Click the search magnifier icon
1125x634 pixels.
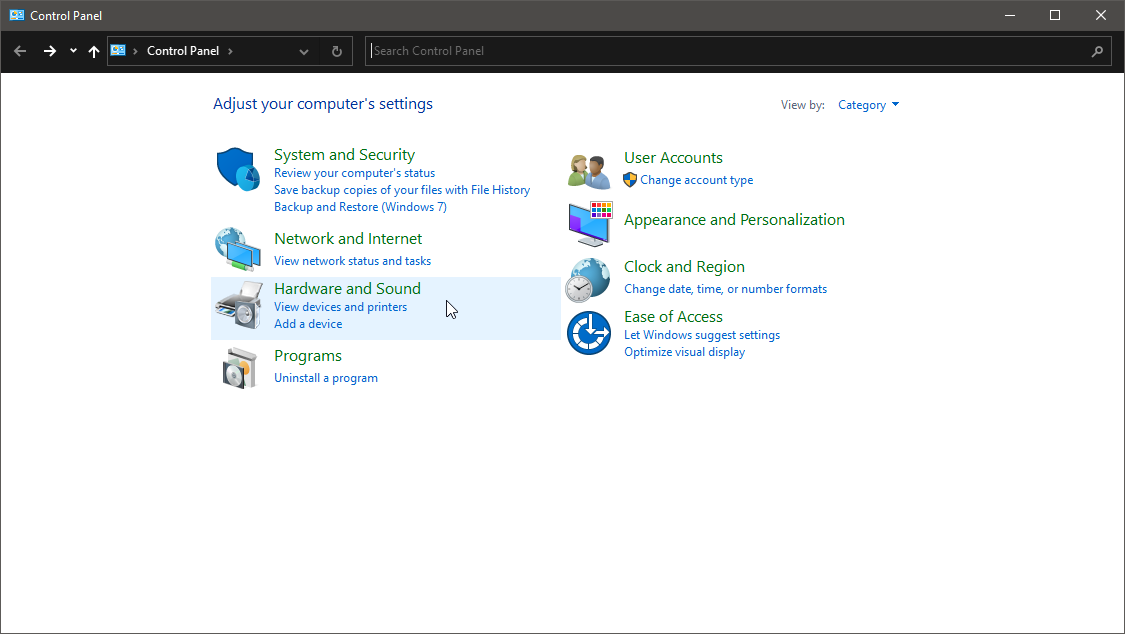coord(1097,51)
